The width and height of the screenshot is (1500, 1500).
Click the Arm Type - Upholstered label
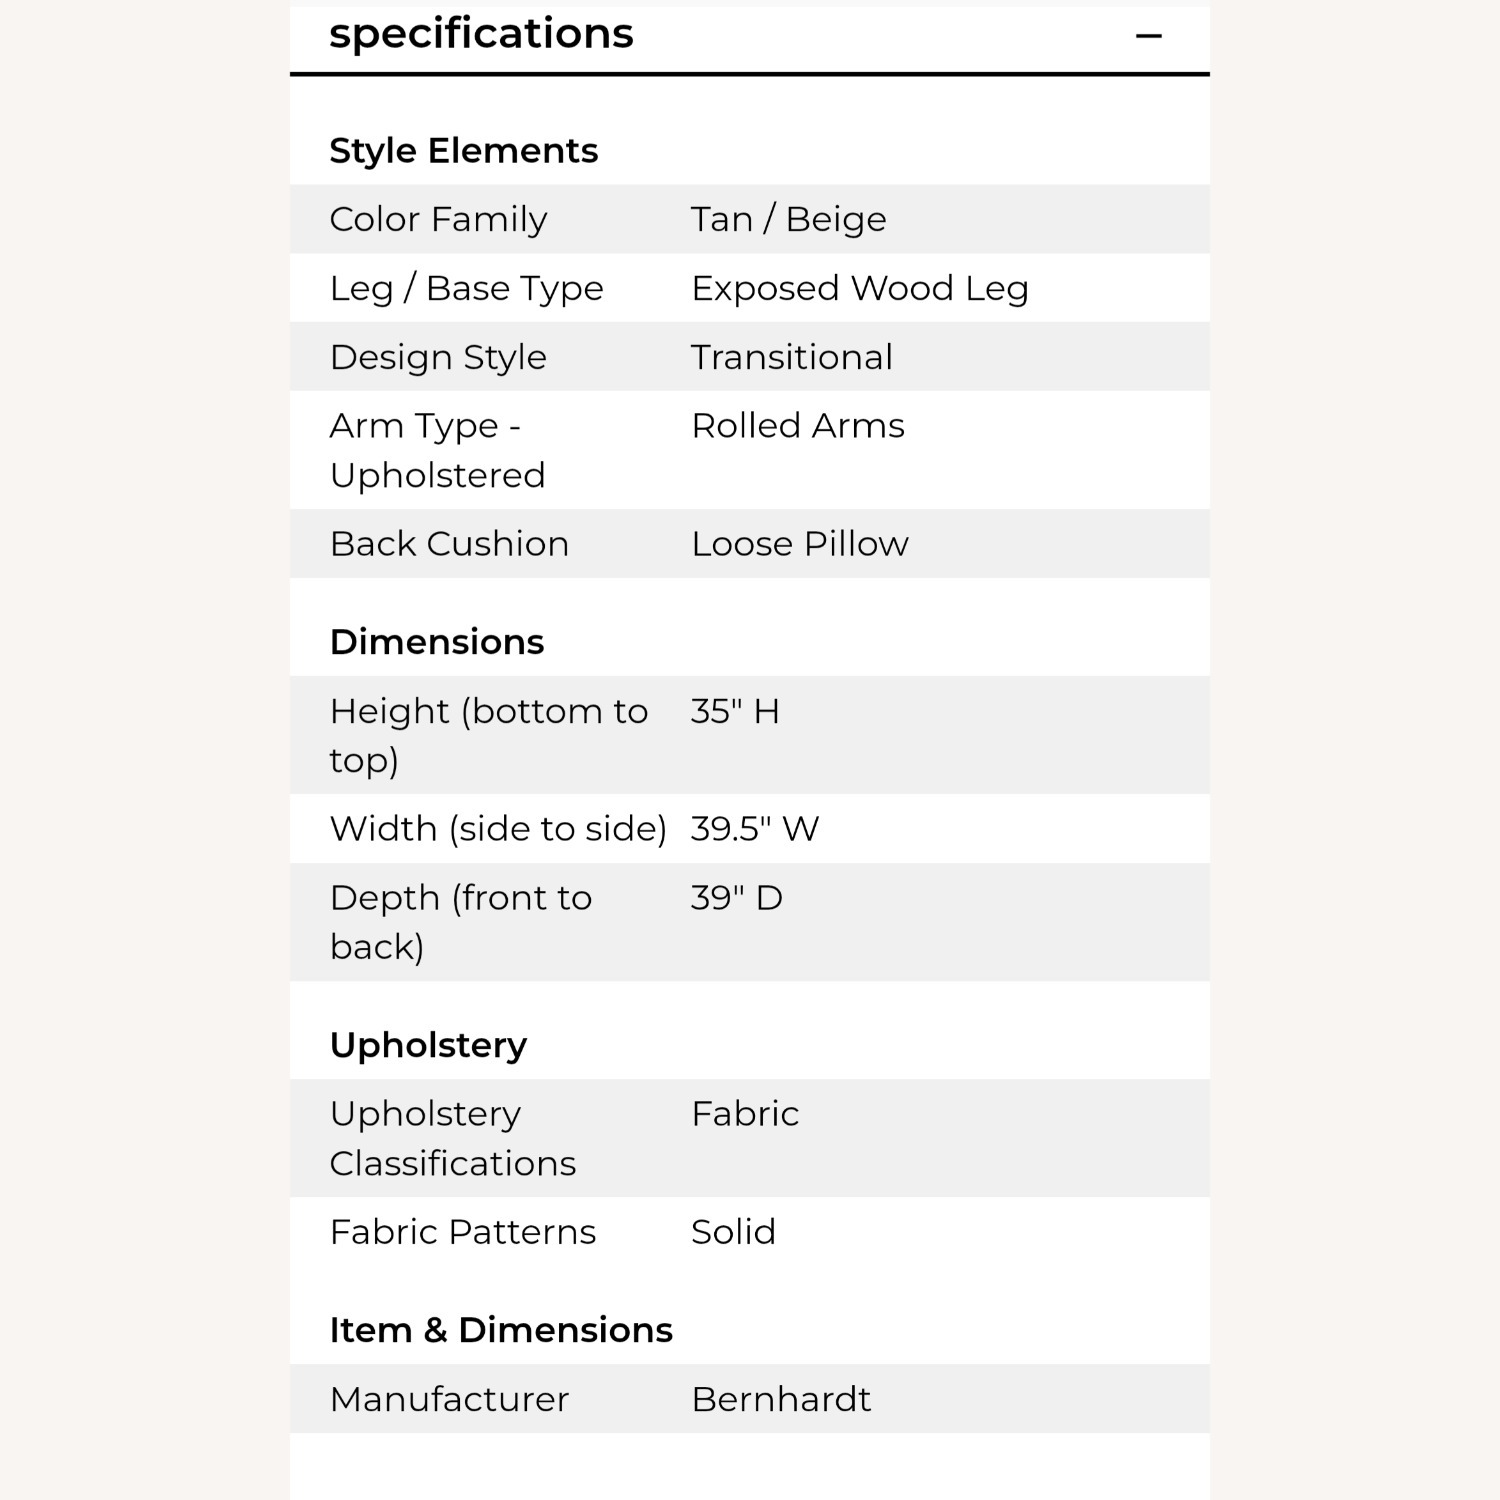(437, 450)
